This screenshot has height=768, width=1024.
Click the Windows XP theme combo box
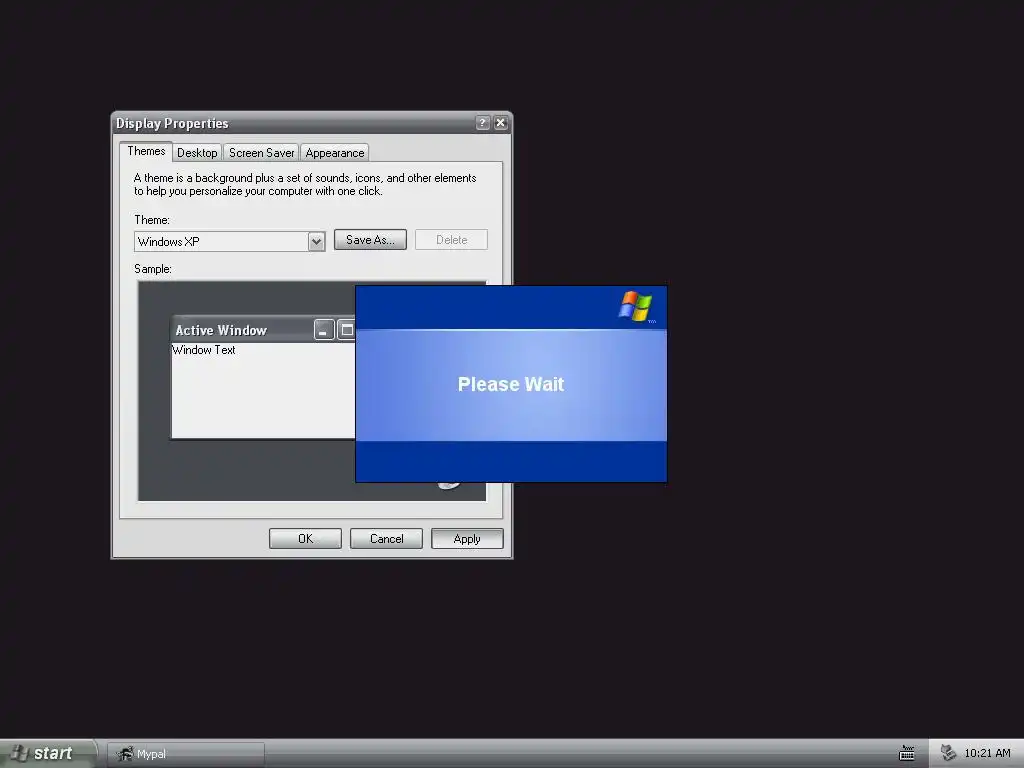click(229, 242)
